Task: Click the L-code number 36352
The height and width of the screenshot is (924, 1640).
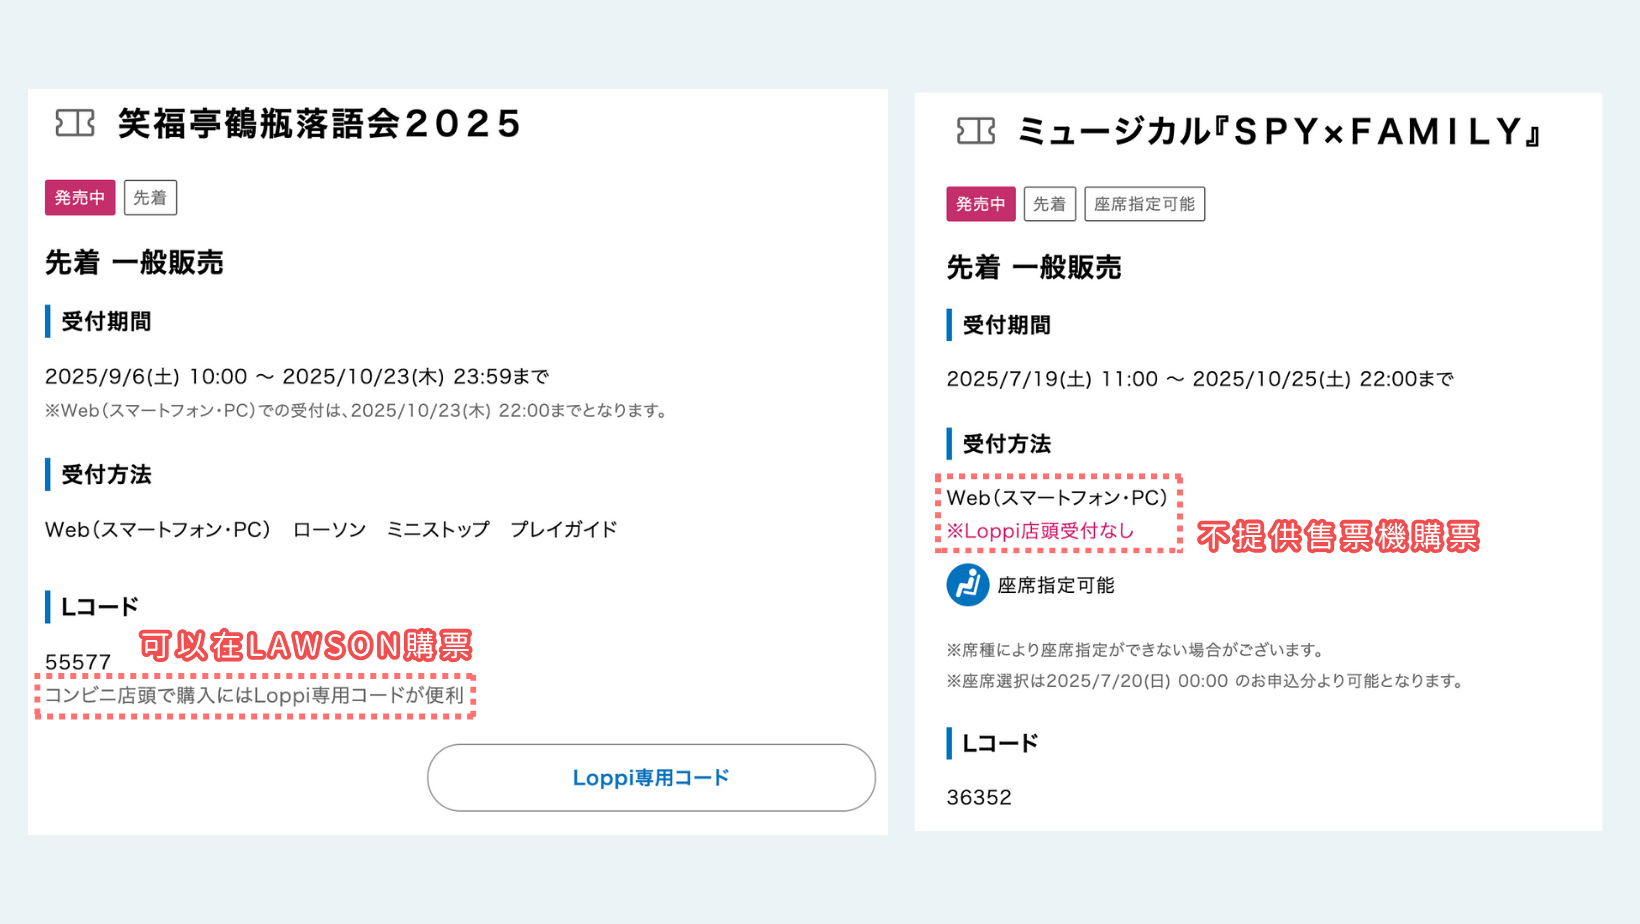Action: pos(979,797)
